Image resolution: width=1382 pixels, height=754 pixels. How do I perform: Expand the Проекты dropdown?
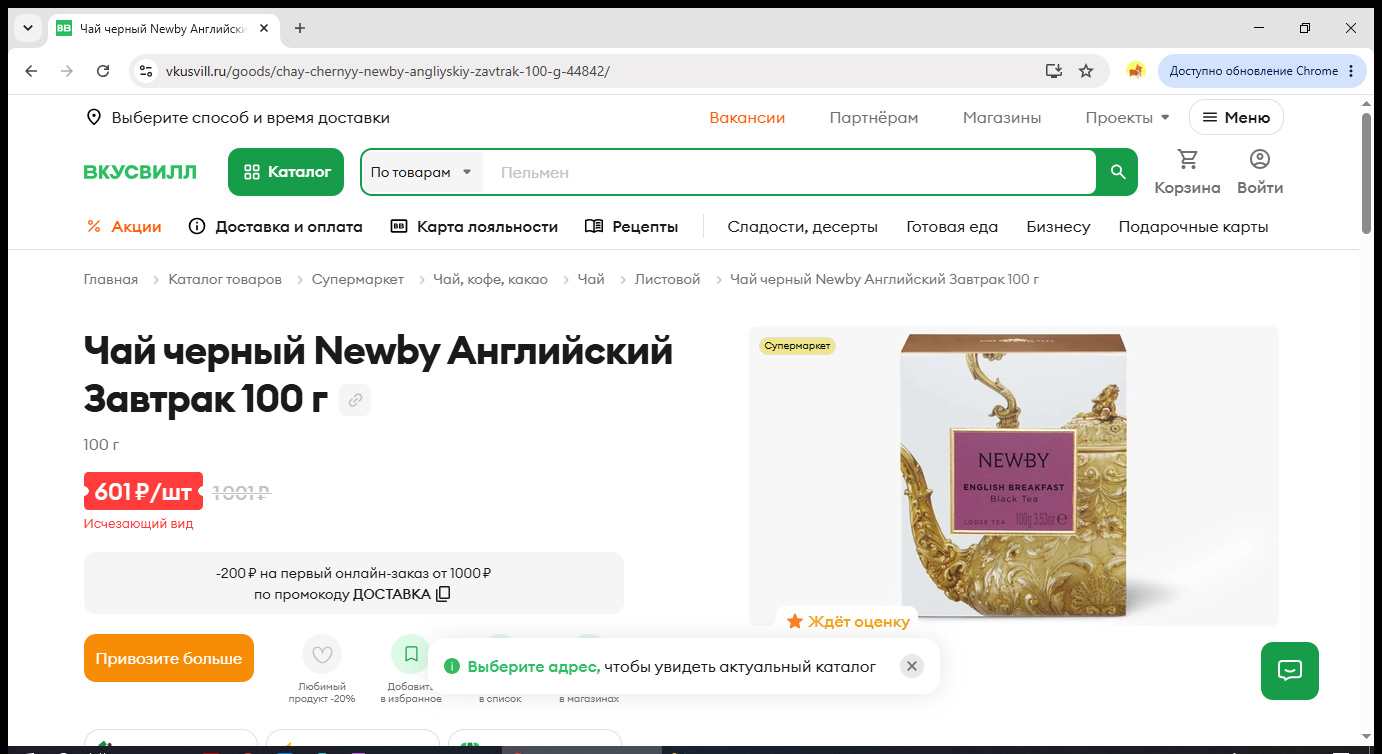pyautogui.click(x=1127, y=118)
